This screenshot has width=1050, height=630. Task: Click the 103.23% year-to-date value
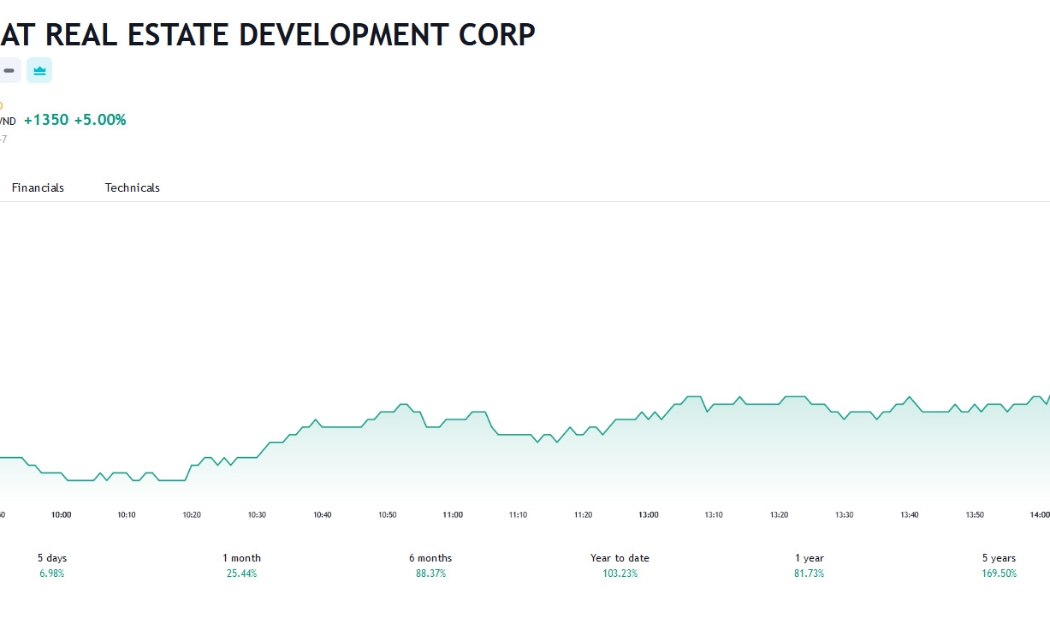(620, 573)
